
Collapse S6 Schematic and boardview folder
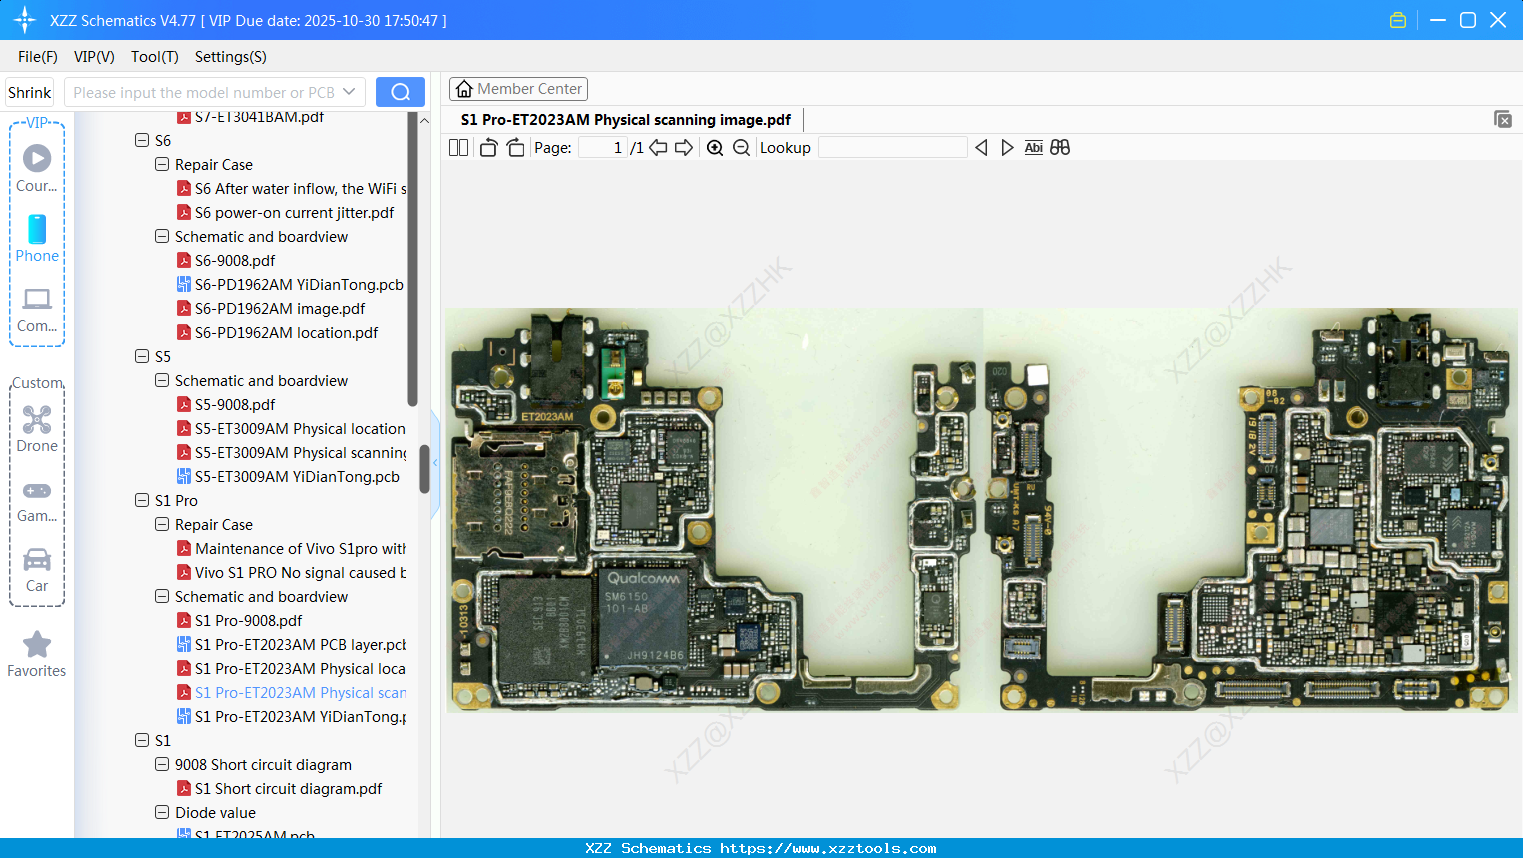point(162,236)
